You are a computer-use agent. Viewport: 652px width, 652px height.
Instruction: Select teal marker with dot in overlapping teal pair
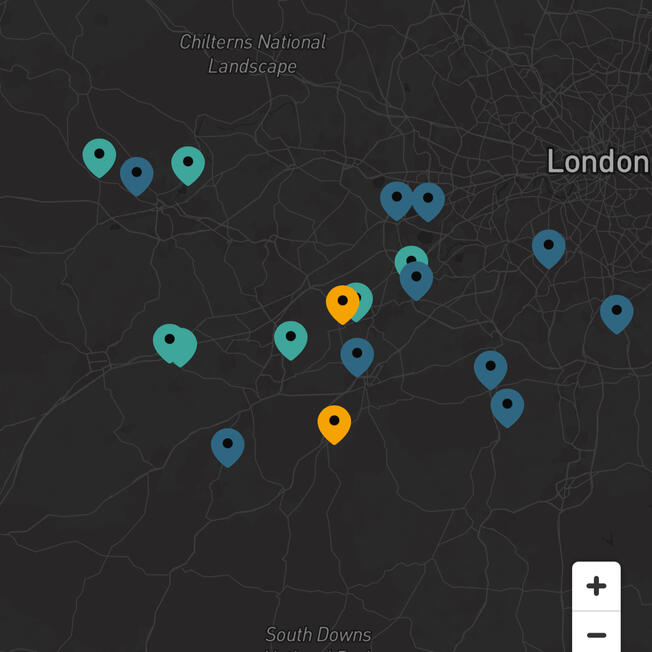[168, 341]
